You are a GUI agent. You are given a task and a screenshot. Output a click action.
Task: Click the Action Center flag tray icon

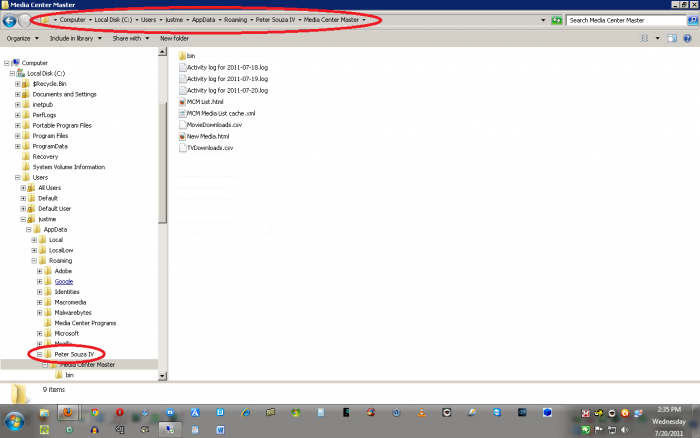click(x=599, y=430)
